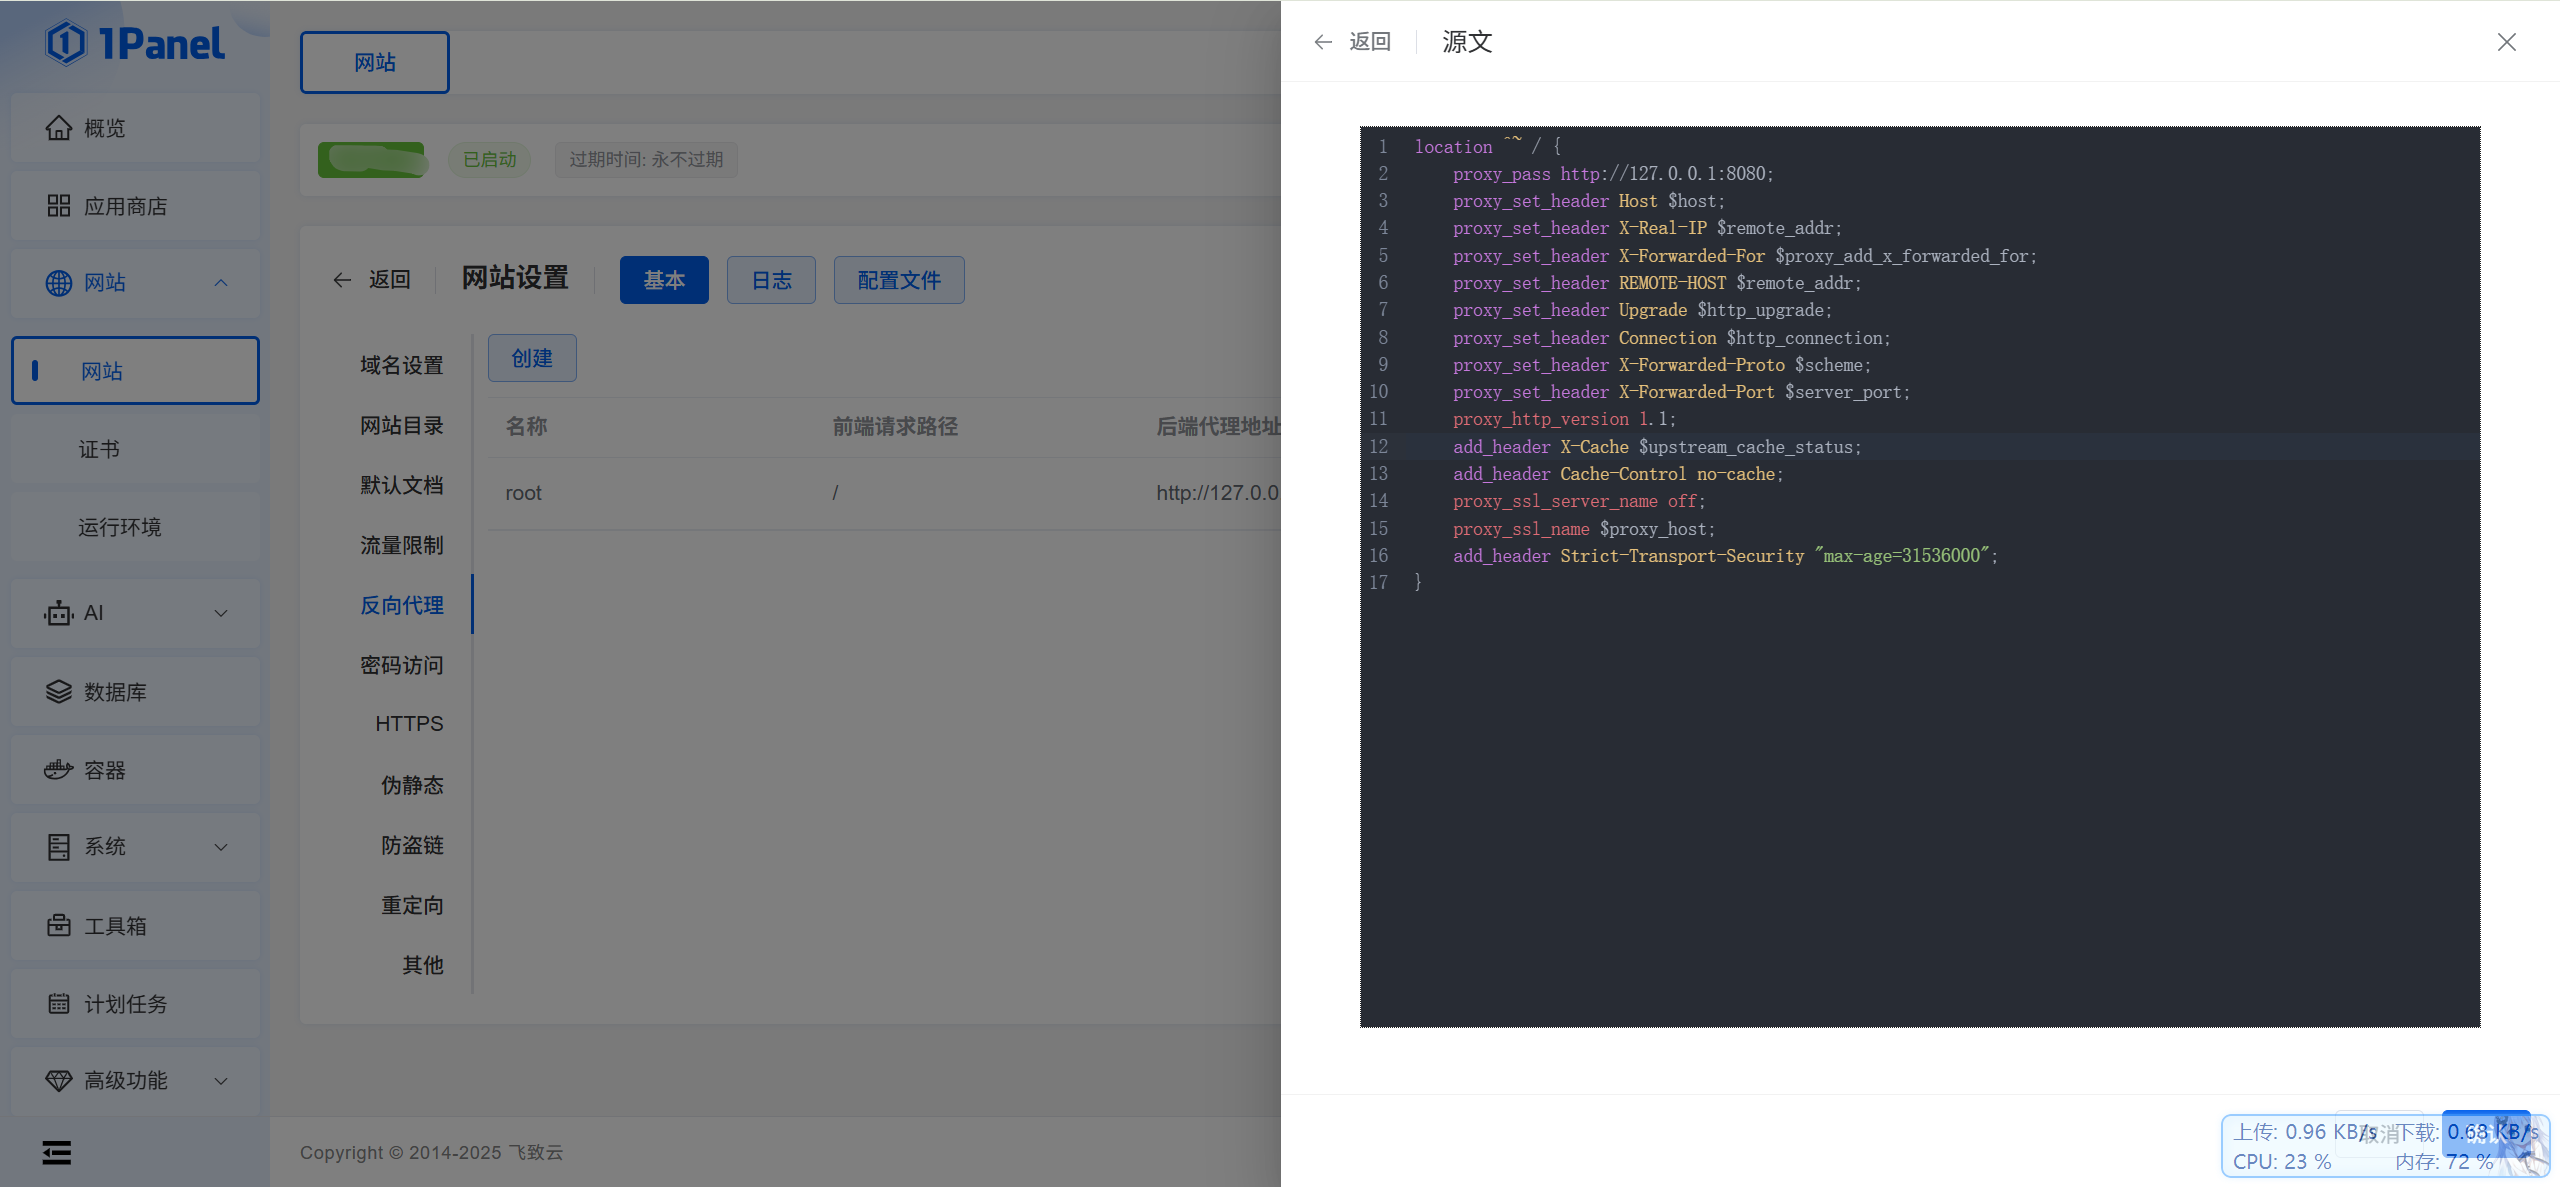This screenshot has height=1187, width=2560.
Task: Switch to 日志 tab
Action: tap(771, 280)
